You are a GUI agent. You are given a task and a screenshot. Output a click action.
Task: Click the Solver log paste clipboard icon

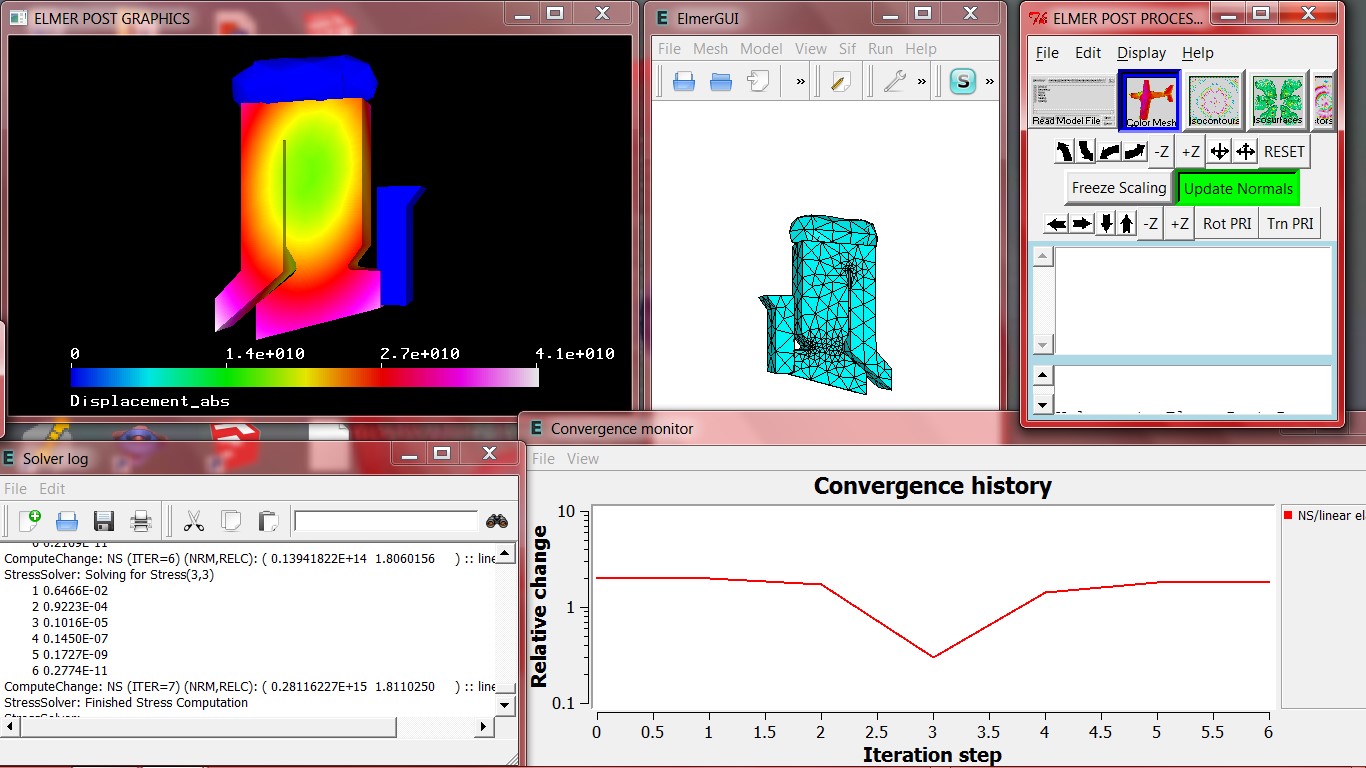click(268, 520)
